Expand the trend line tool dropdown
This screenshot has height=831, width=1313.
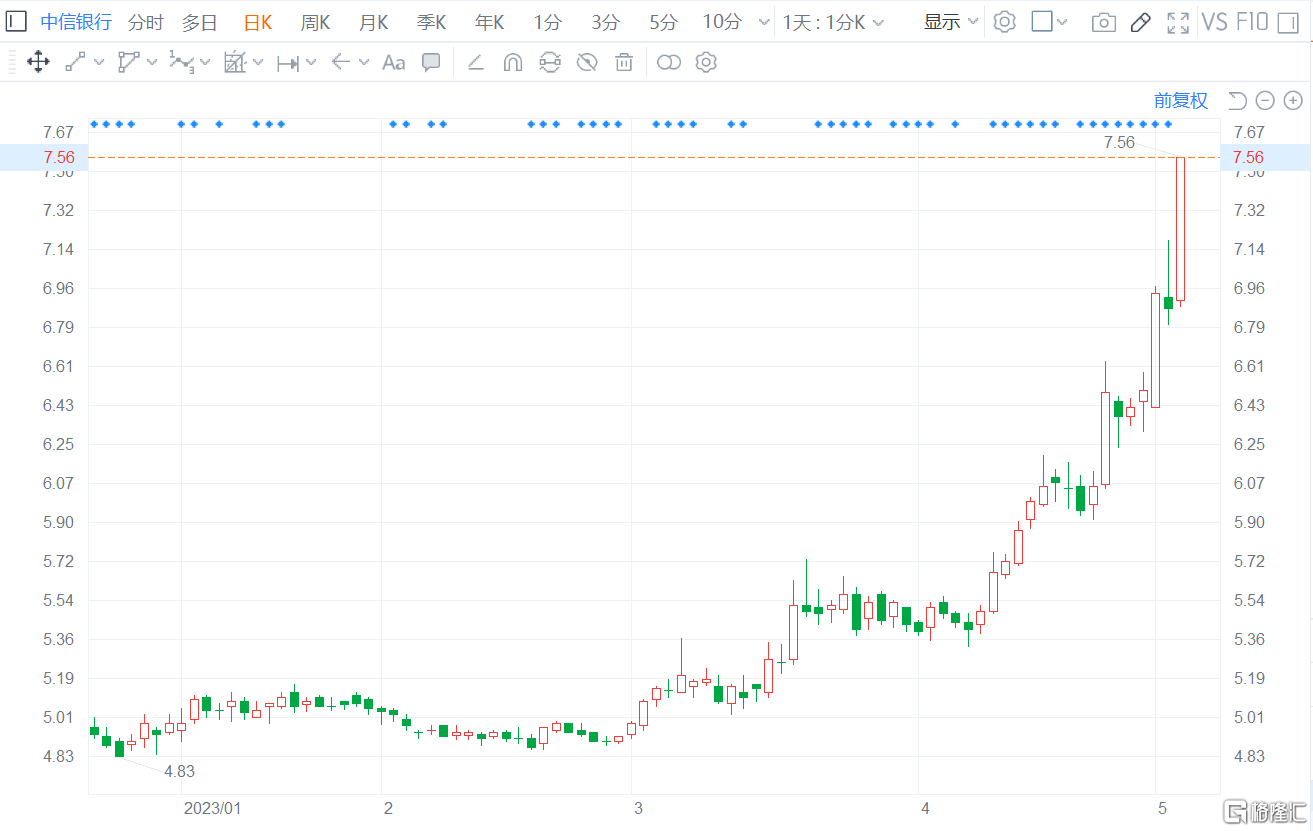click(x=99, y=62)
